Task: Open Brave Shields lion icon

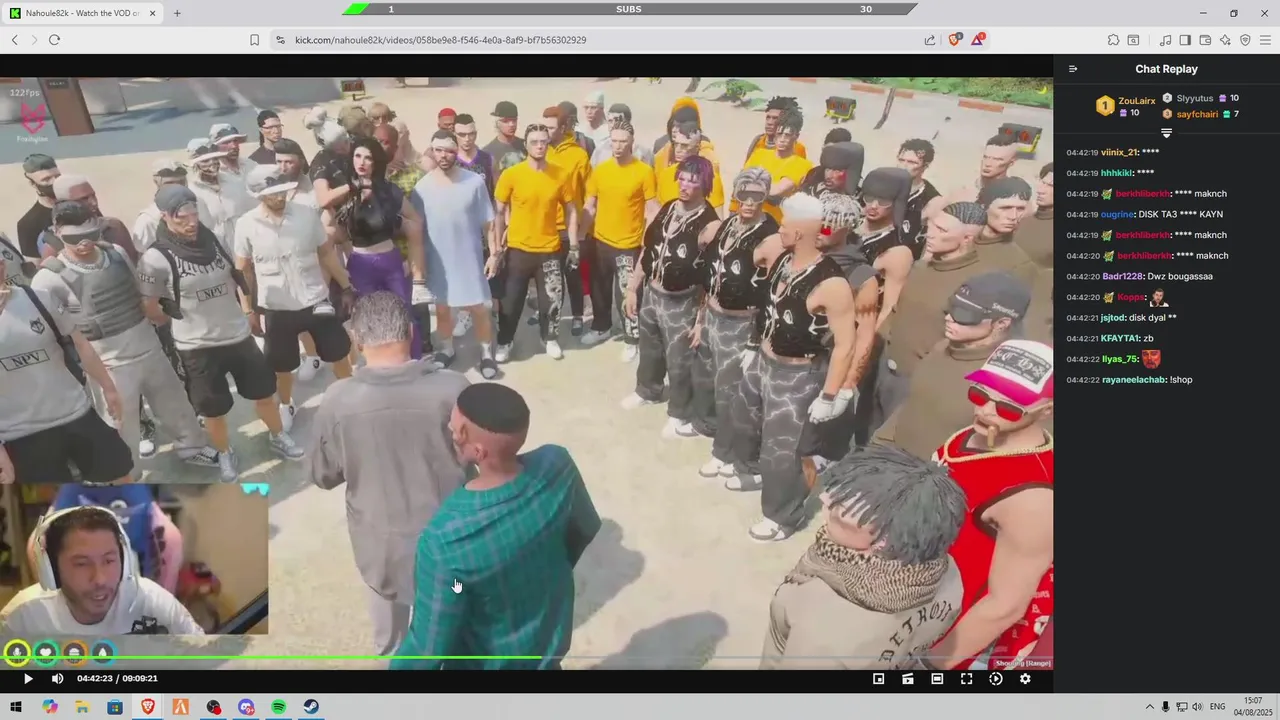Action: click(954, 40)
